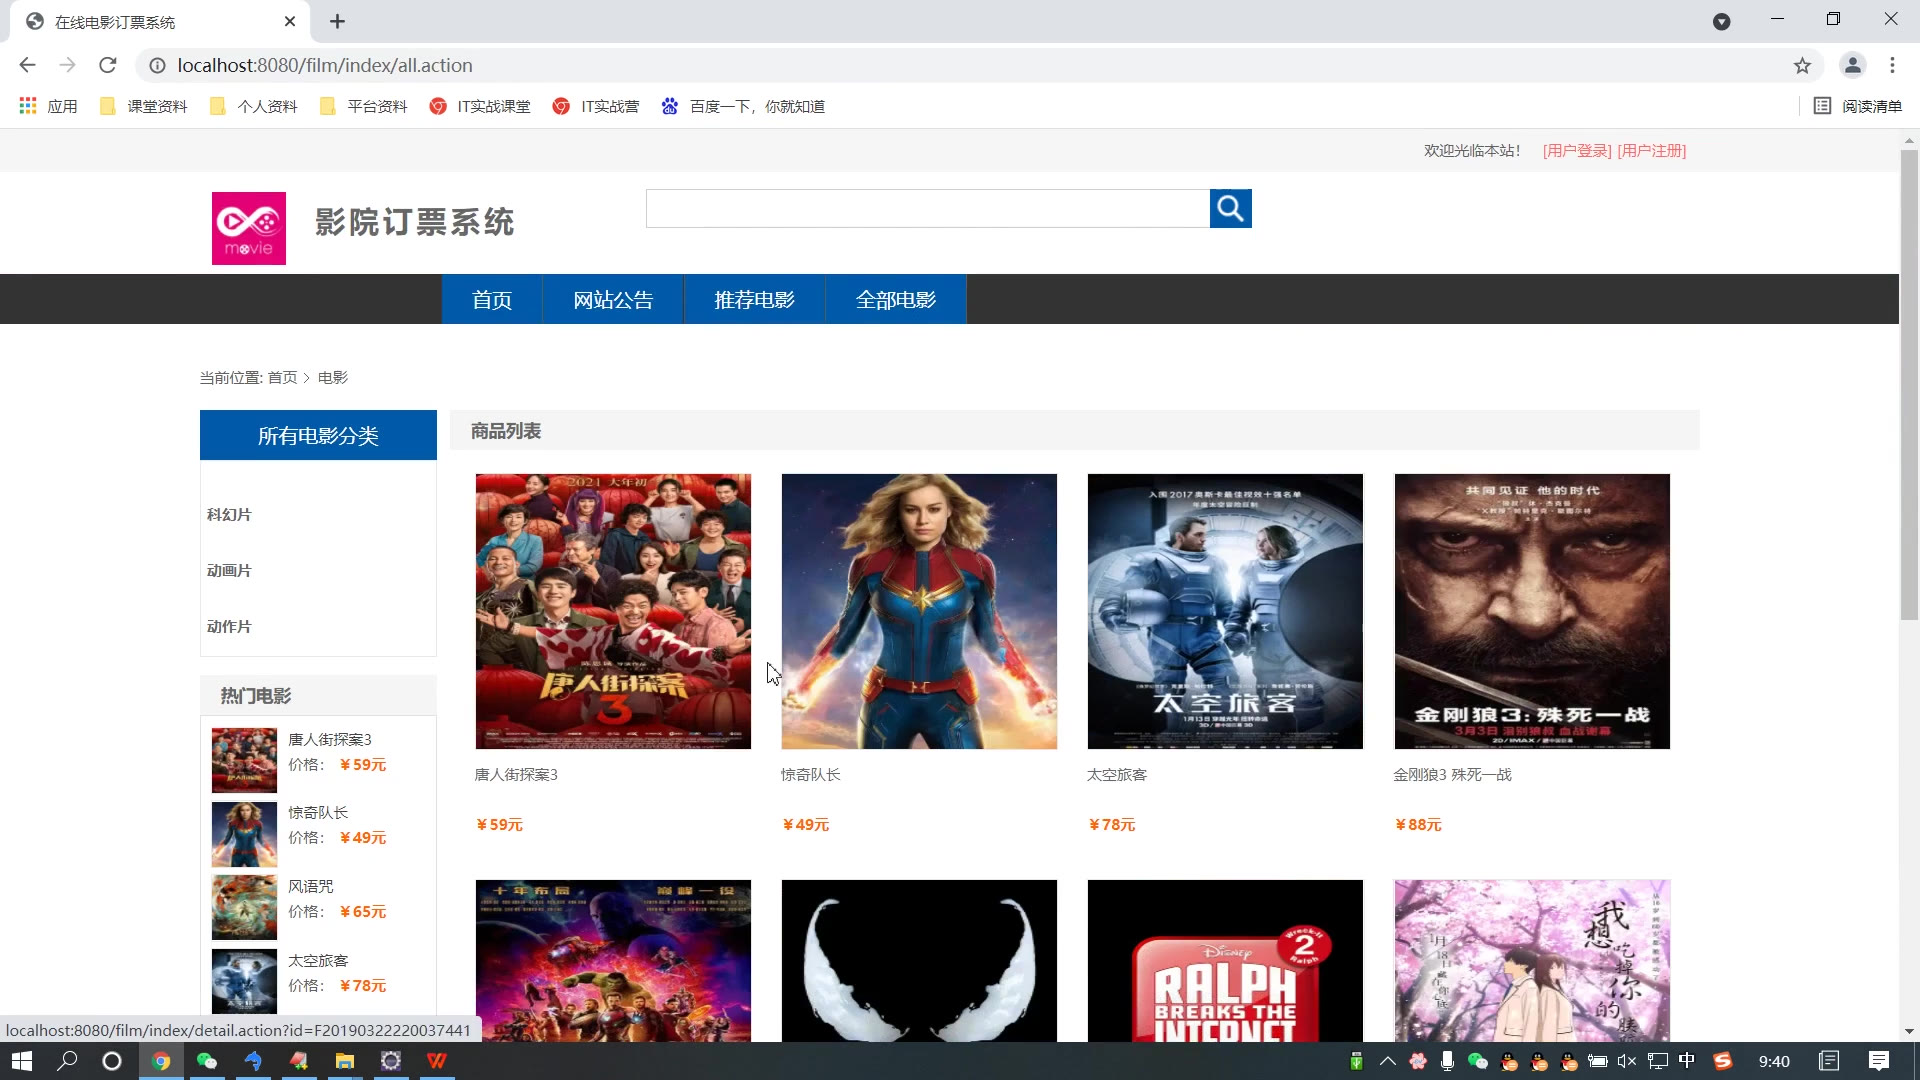
Task: Open the notification center icon
Action: point(1878,1061)
